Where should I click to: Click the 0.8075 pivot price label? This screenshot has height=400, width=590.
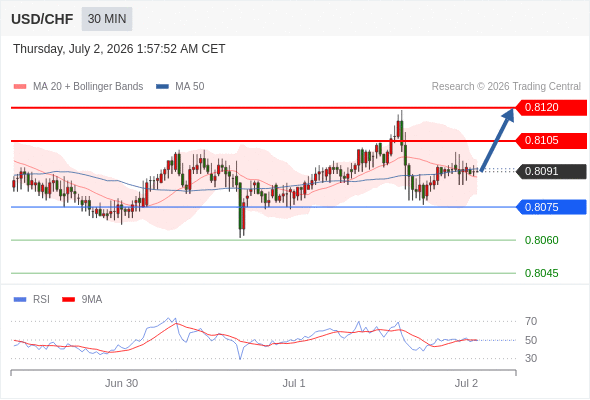(x=550, y=207)
